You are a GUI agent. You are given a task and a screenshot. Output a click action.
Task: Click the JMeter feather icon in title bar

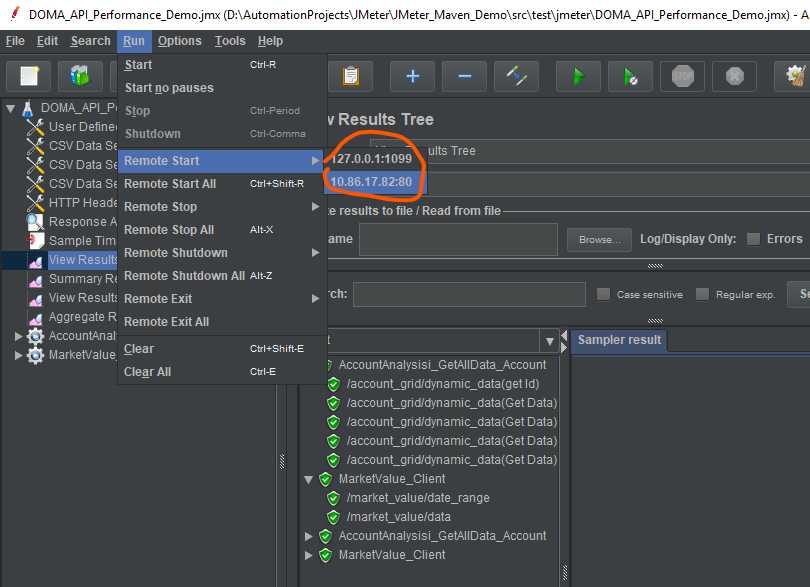(15, 13)
